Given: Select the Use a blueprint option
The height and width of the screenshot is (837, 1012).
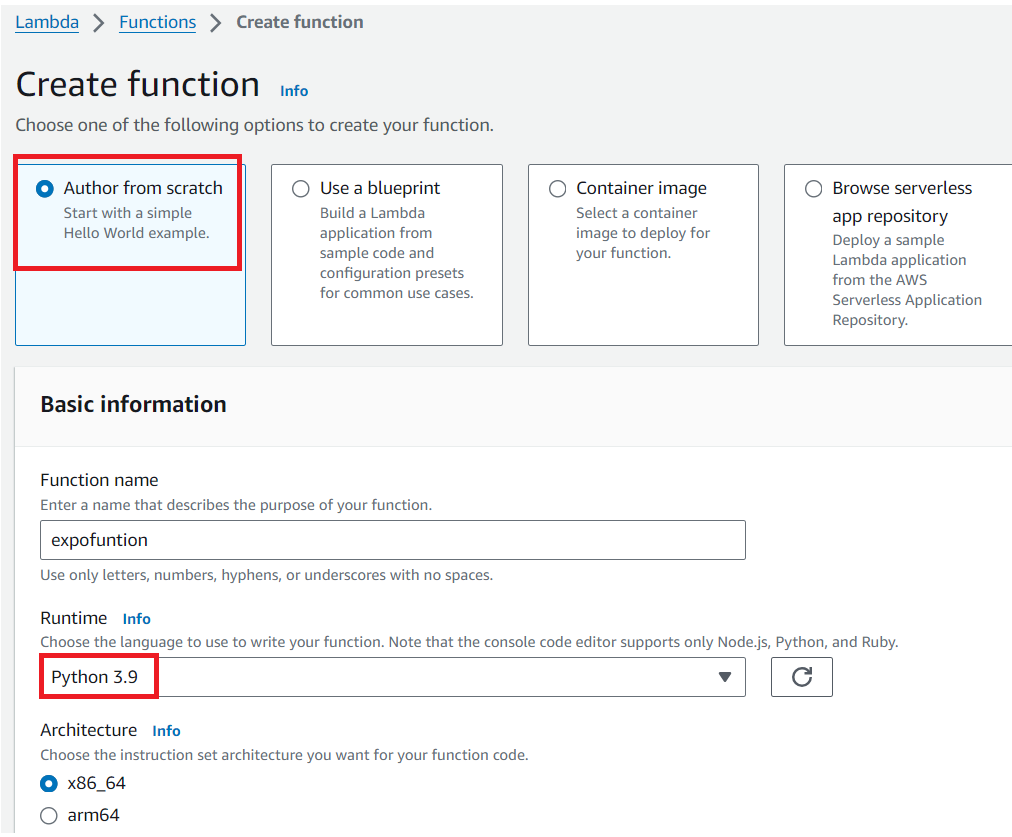Looking at the screenshot, I should [301, 189].
